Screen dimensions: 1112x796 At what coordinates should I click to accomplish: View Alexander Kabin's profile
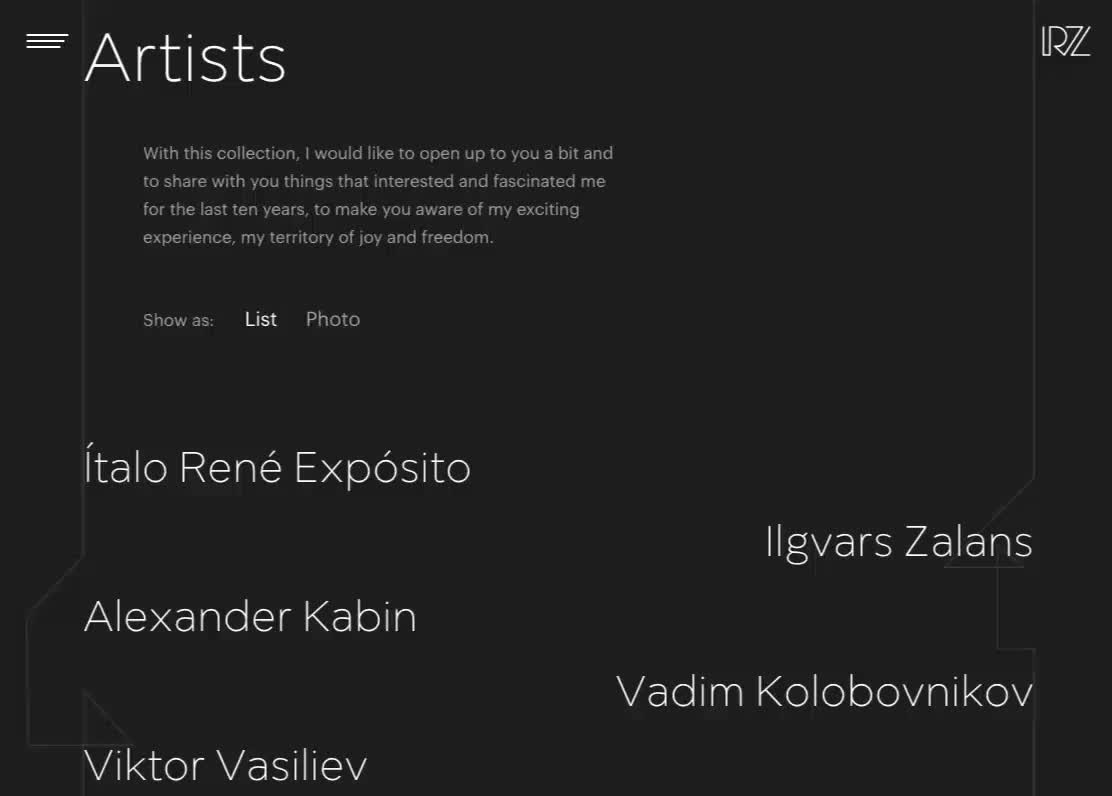point(250,617)
